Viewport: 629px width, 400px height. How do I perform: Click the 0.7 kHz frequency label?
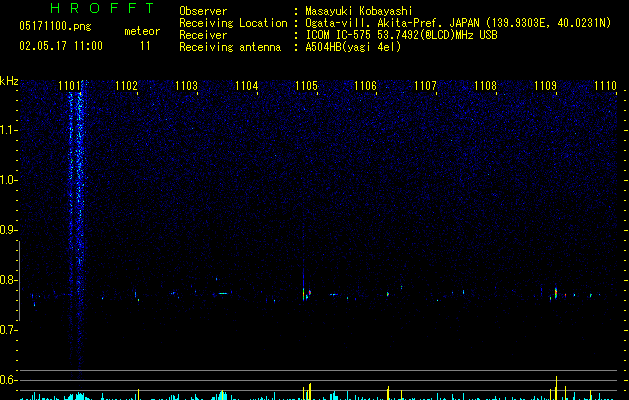tap(8, 330)
